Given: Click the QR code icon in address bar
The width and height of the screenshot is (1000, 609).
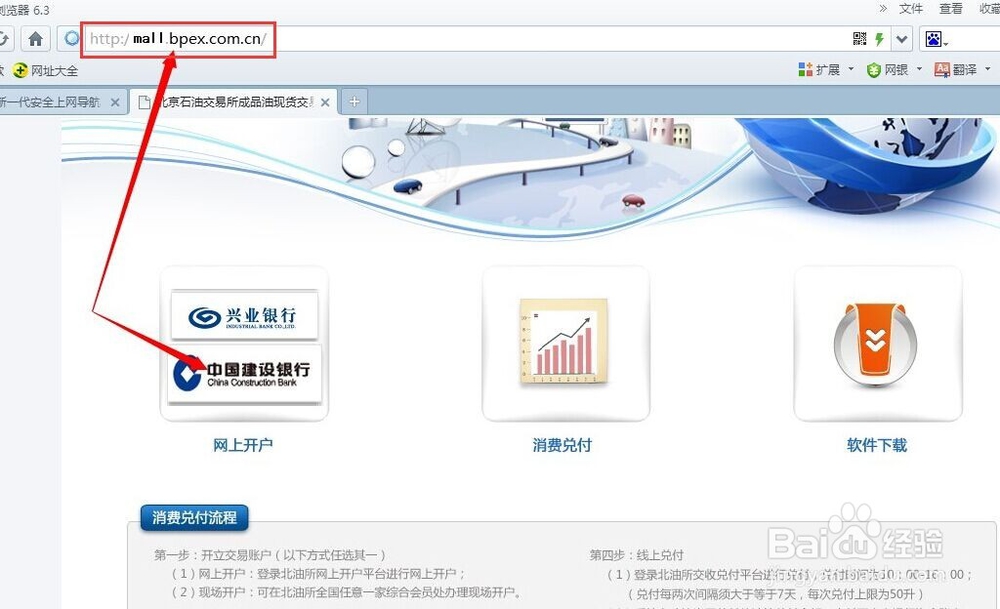Looking at the screenshot, I should (x=860, y=39).
